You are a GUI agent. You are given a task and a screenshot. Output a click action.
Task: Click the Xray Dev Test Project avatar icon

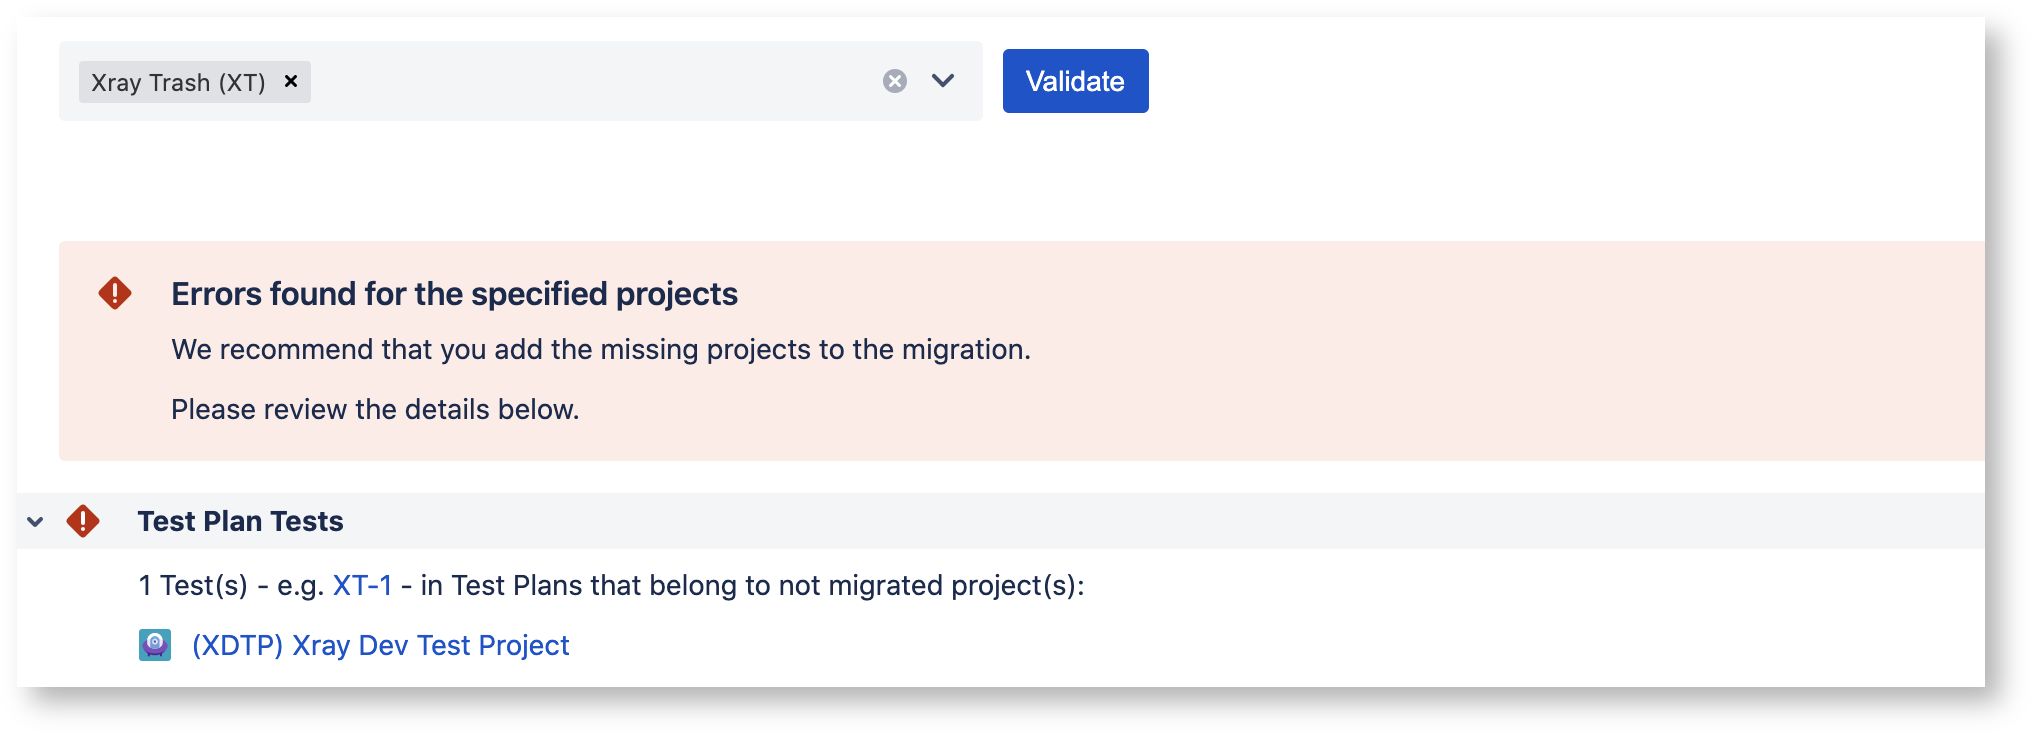click(x=155, y=645)
